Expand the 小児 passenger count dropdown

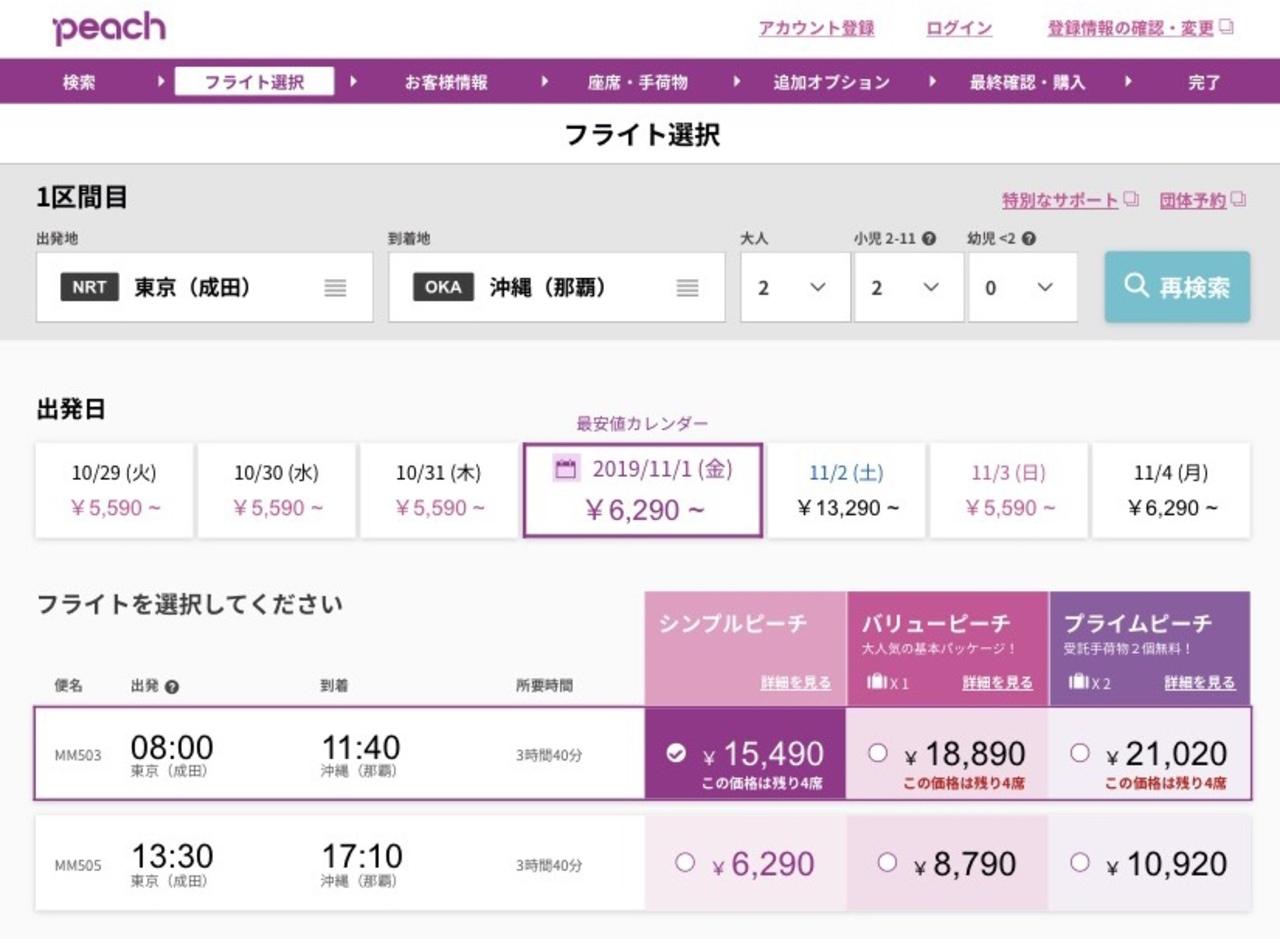point(909,288)
